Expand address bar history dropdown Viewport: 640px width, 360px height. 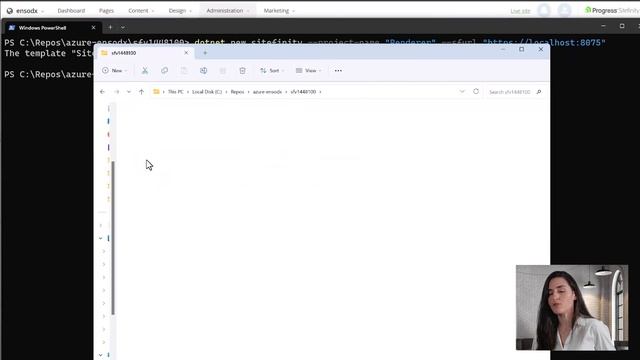coord(462,91)
